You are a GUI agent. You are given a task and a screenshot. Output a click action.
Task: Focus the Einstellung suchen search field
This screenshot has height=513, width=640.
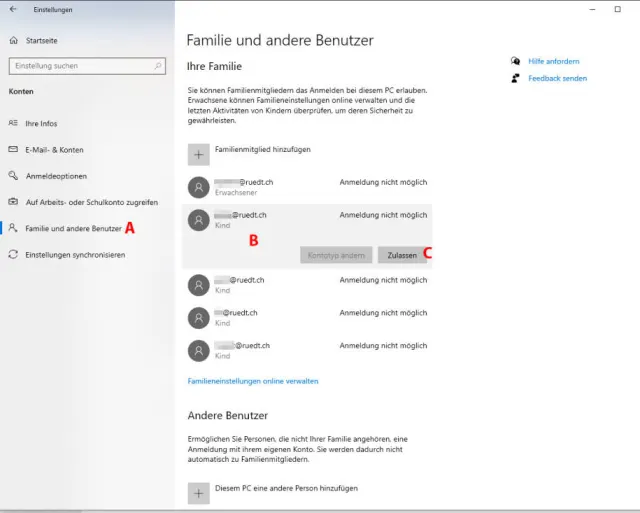pyautogui.click(x=87, y=66)
